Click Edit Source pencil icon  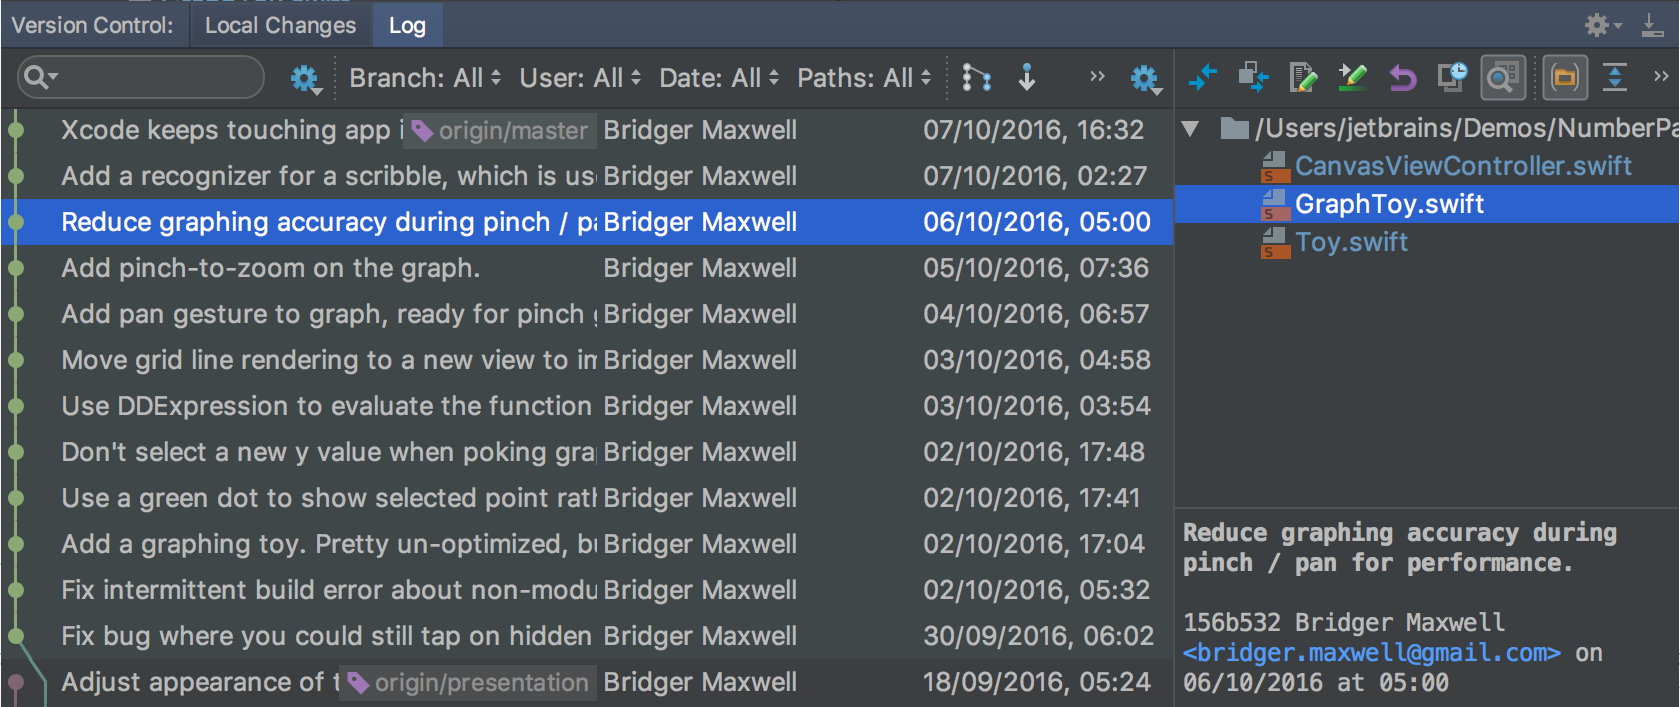coord(1302,77)
